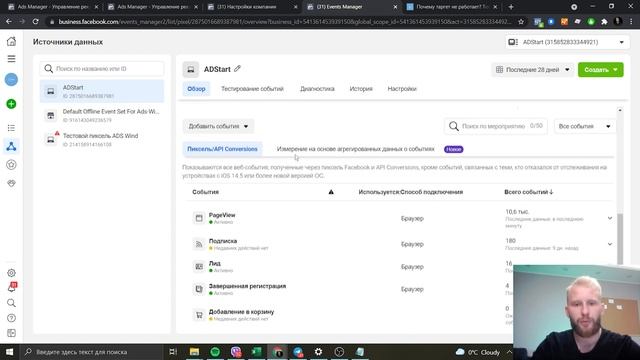640x360 pixels.
Task: Open the Все события filter dropdown
Action: (584, 126)
